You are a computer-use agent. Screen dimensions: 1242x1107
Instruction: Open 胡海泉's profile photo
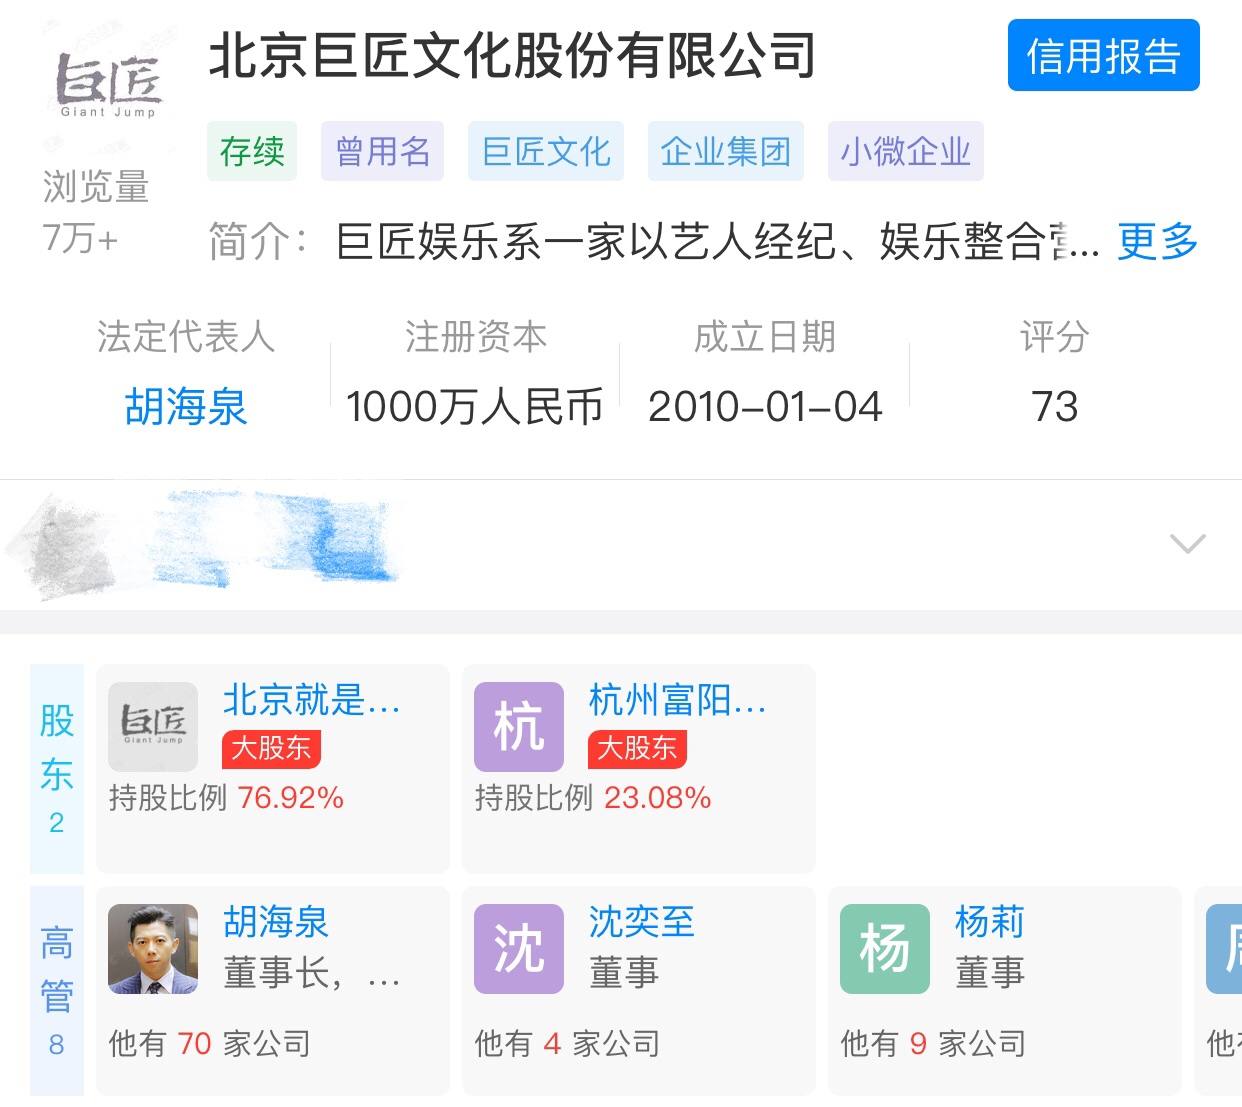(x=152, y=948)
